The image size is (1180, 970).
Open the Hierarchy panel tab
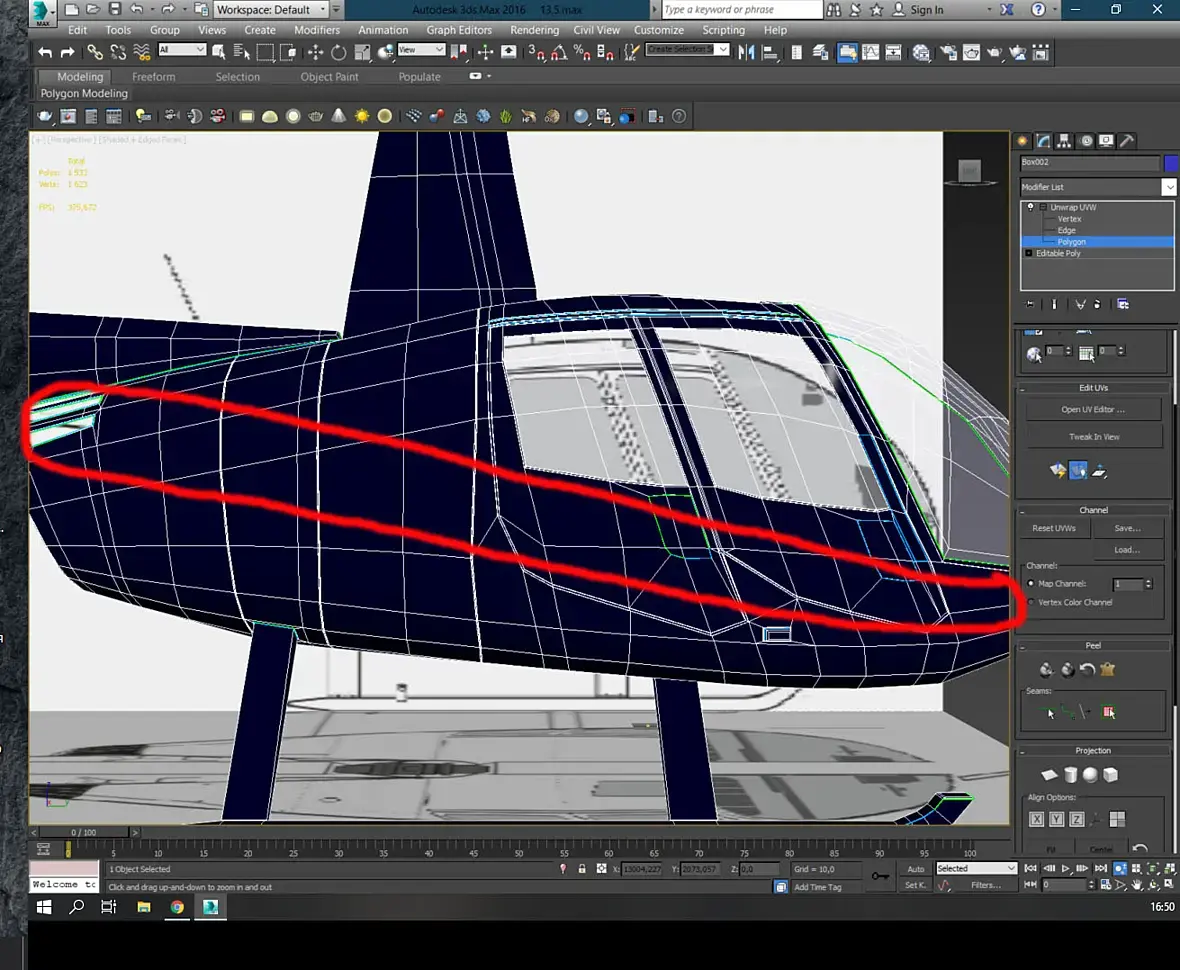pos(1064,141)
